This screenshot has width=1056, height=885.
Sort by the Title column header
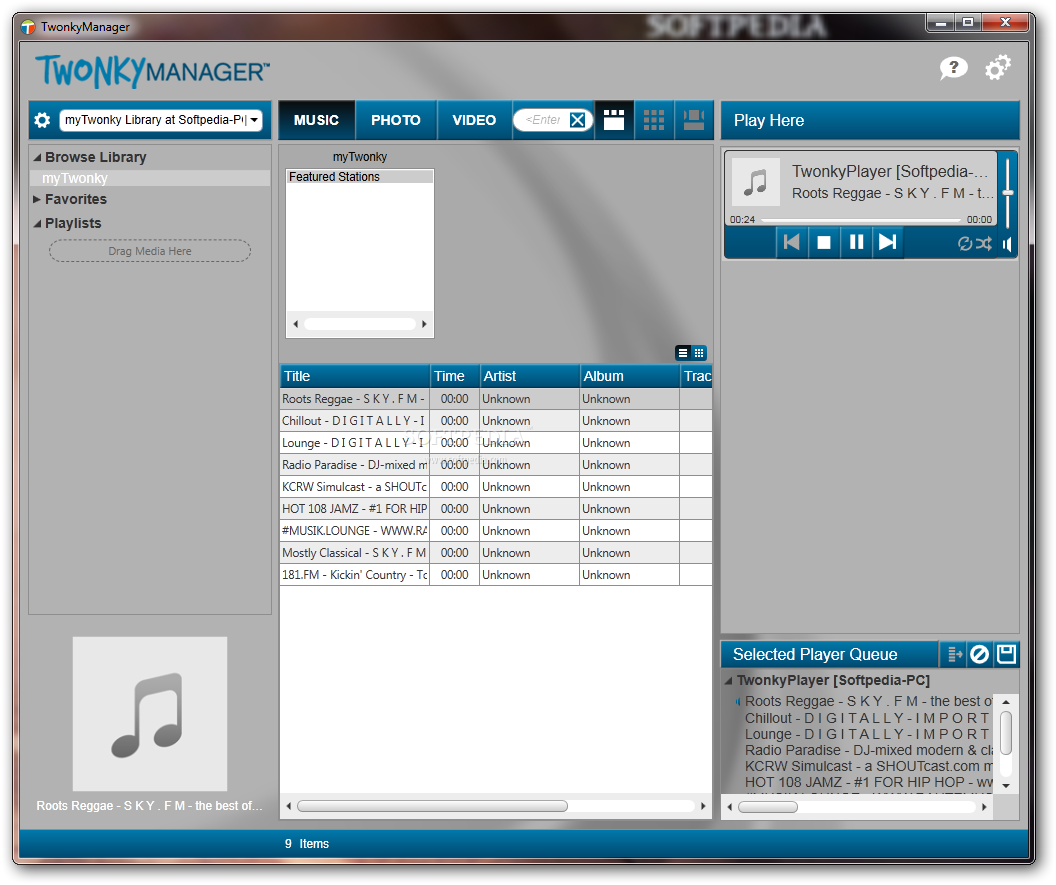[354, 376]
